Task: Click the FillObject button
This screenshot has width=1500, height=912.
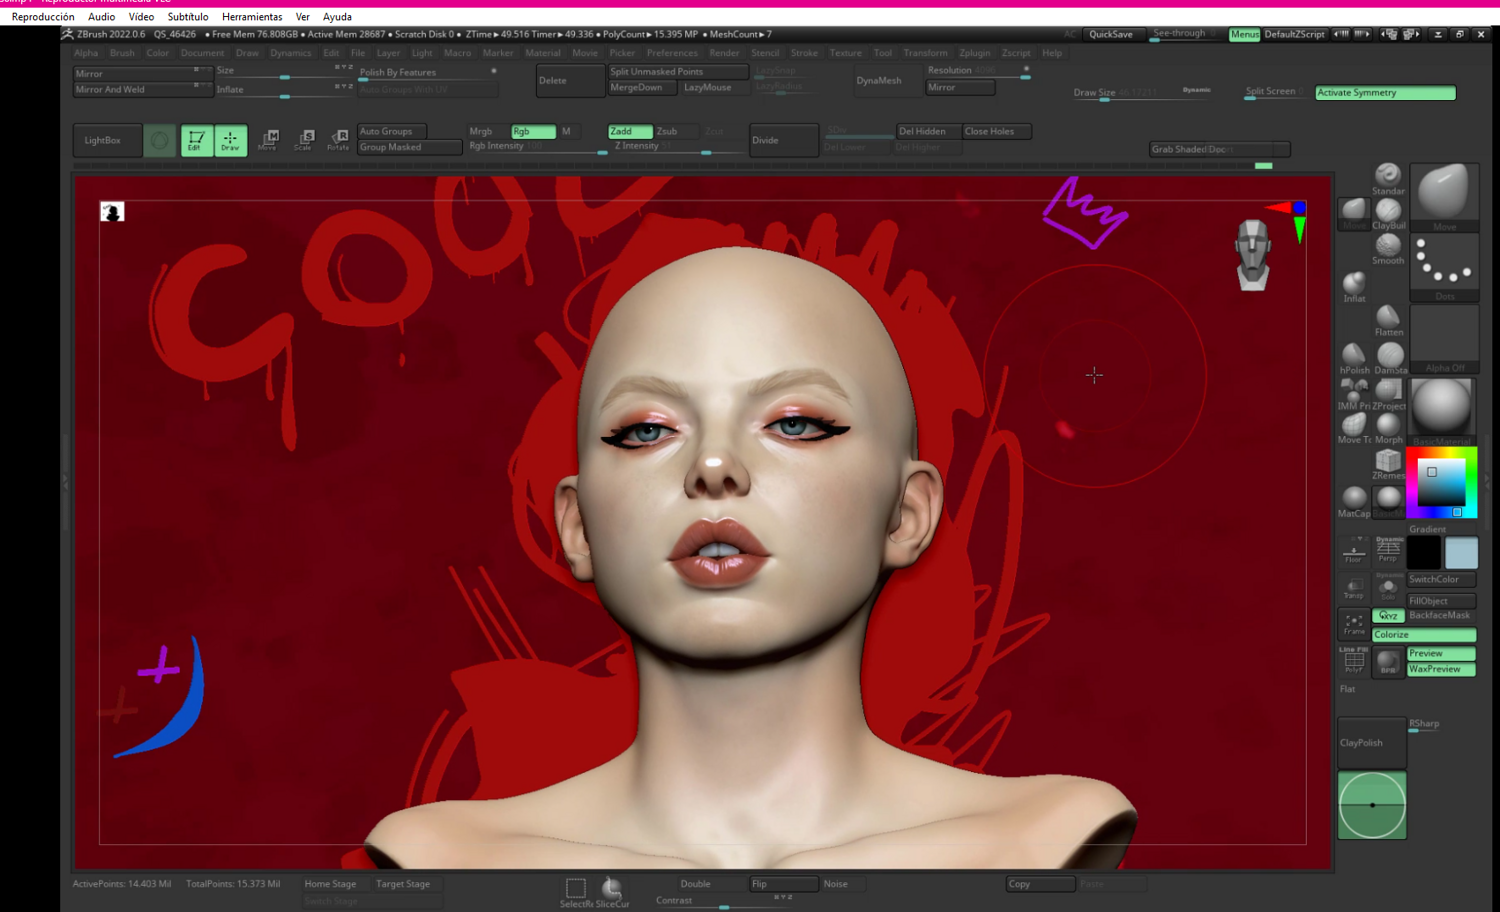Action: click(x=1441, y=601)
